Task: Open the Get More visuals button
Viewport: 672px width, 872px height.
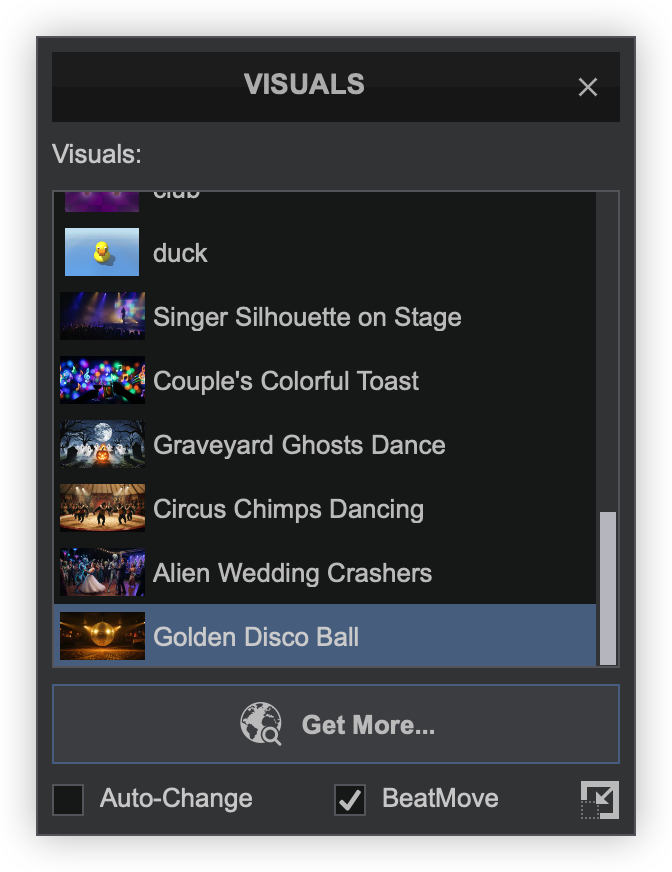Action: (336, 724)
